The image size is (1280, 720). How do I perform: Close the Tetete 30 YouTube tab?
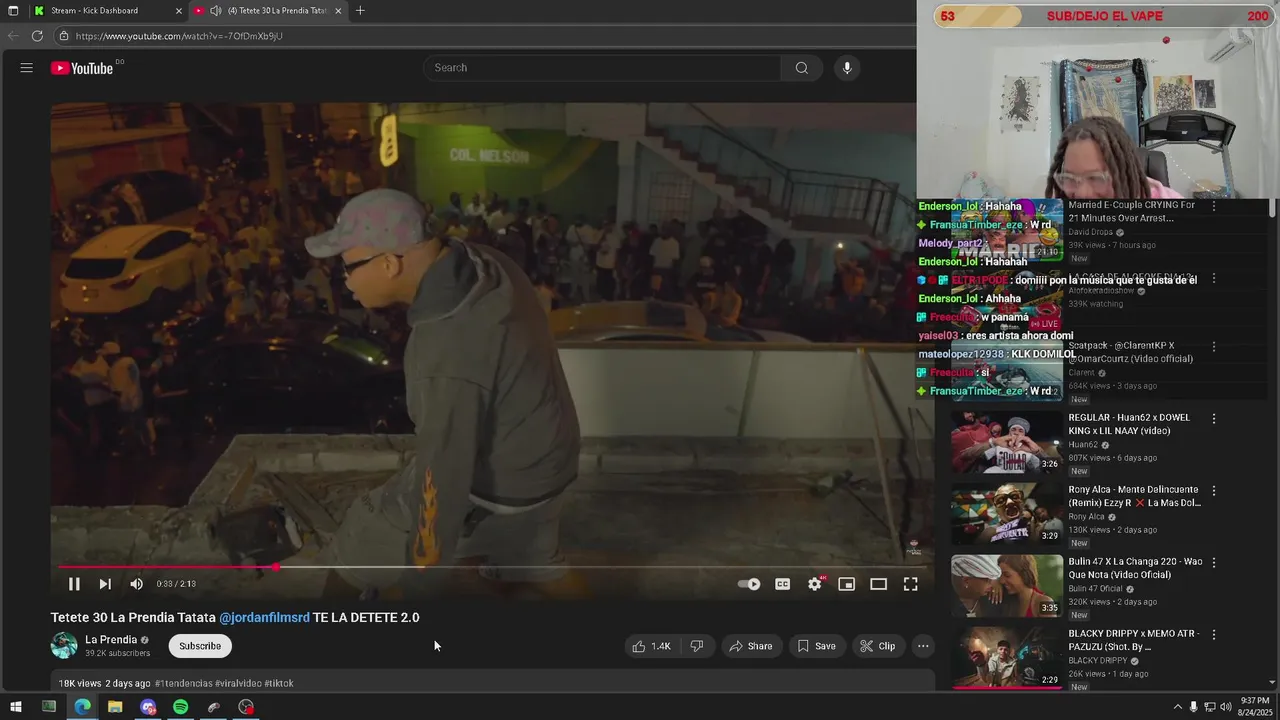(338, 11)
